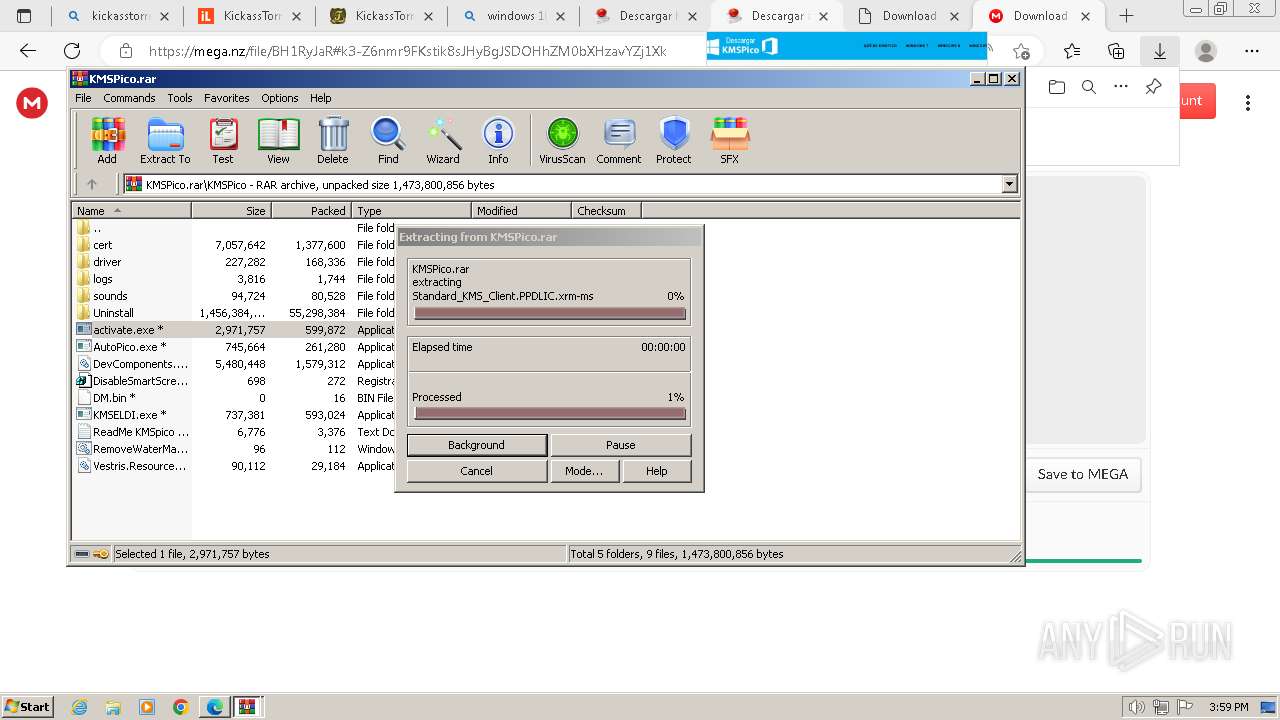Click the Save to MEGA button

click(1083, 474)
